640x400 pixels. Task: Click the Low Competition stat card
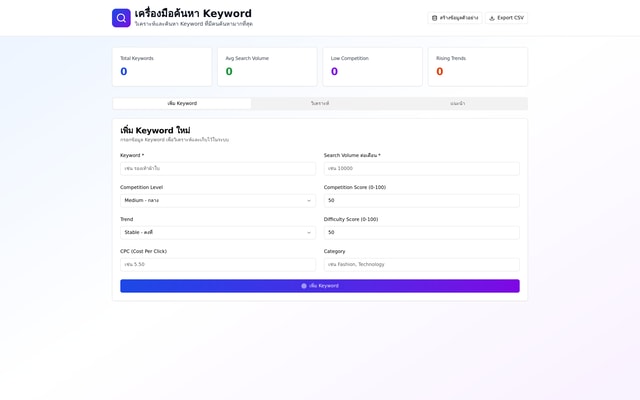coord(373,67)
